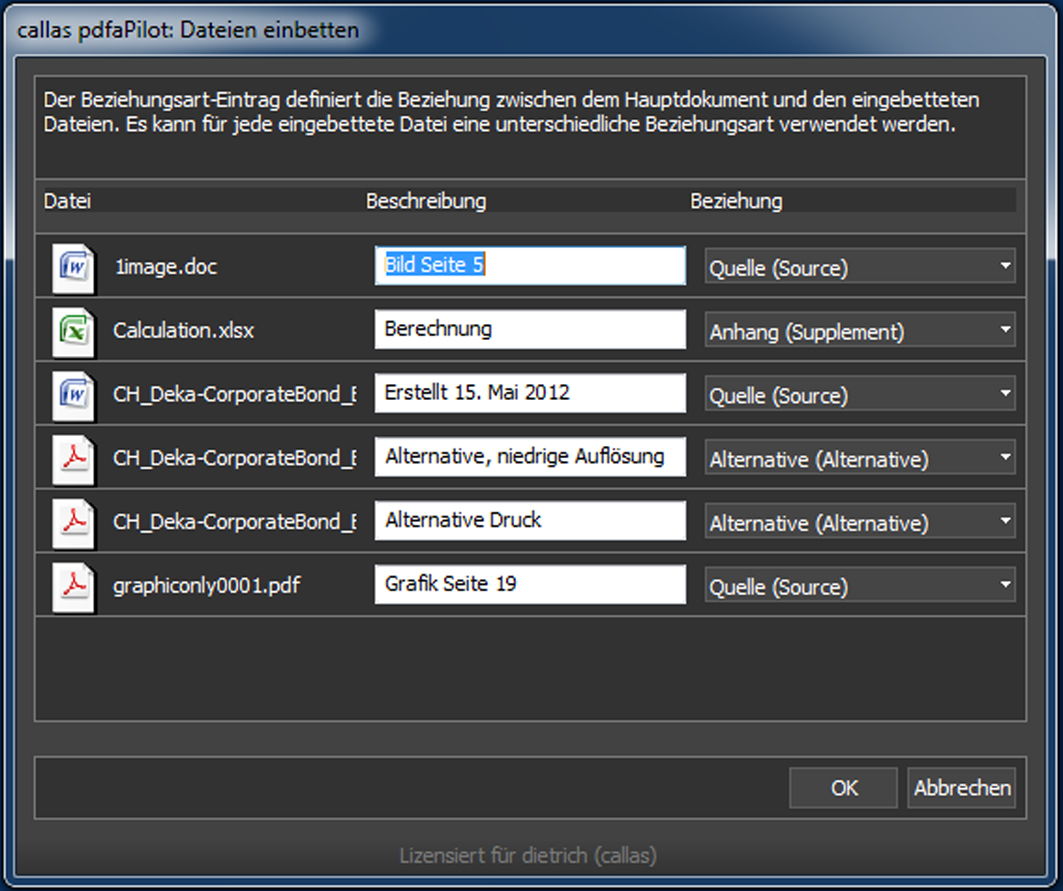
Task: Click the PDF icon in the 'niedrige Auflösung' row
Action: pyautogui.click(x=74, y=459)
